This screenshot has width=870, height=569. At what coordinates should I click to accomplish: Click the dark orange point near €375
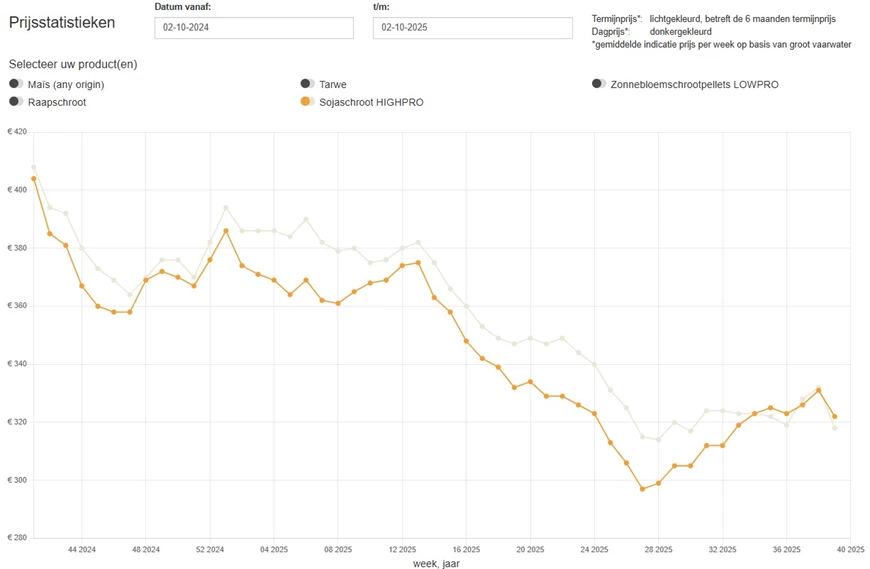[418, 263]
